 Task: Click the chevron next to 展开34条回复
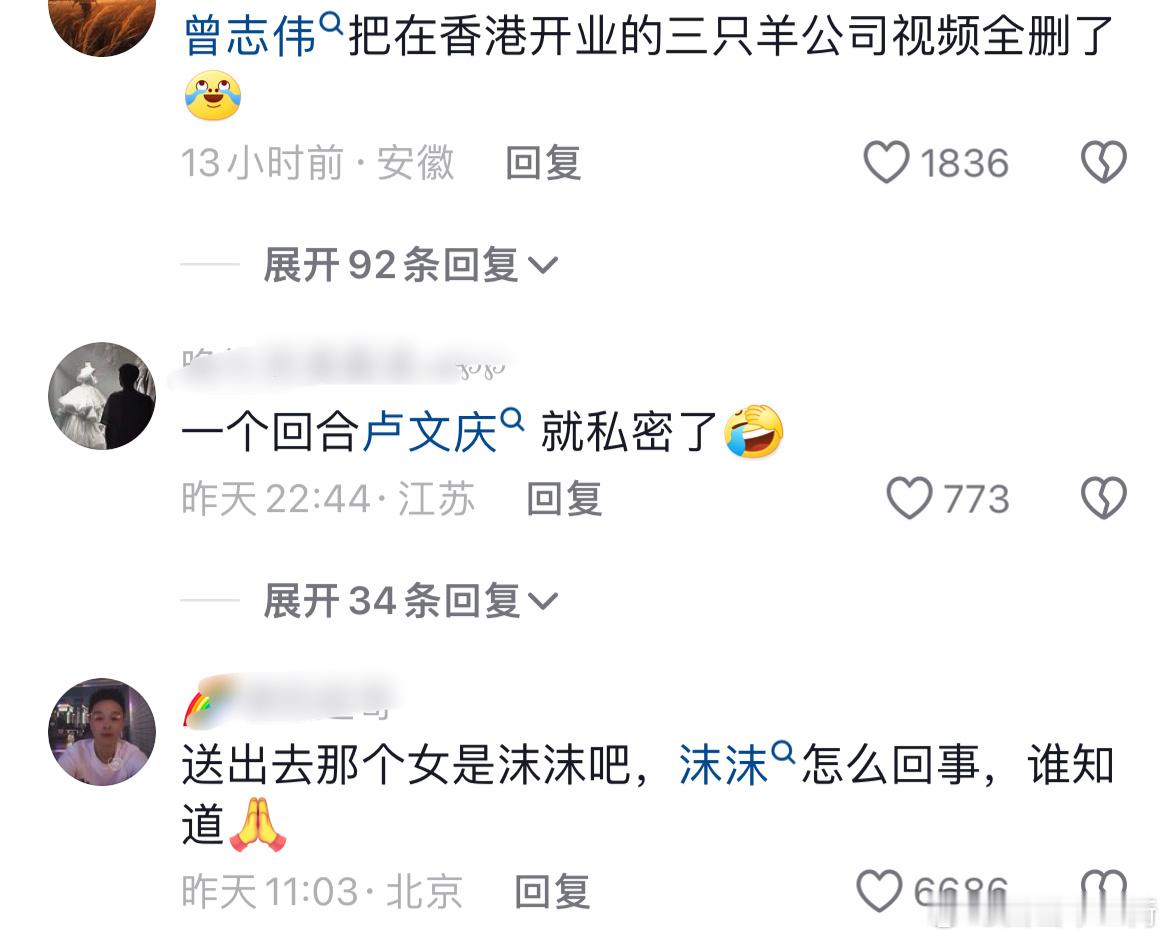(543, 601)
